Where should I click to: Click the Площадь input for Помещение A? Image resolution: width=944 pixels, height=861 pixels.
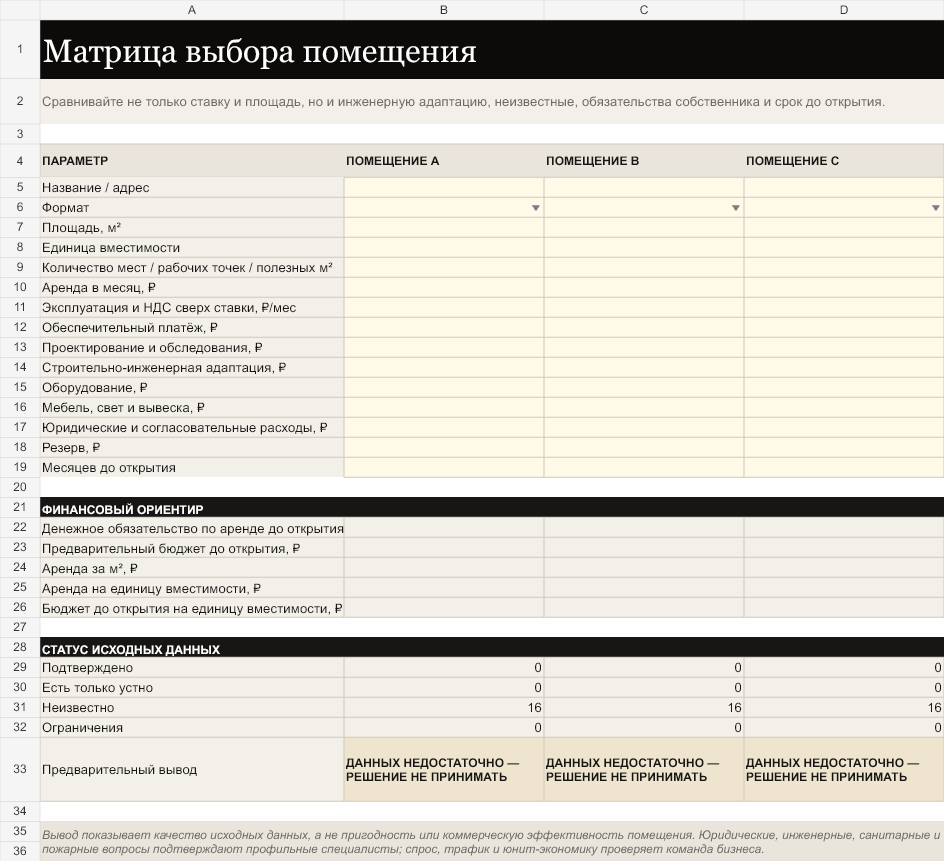coord(444,228)
